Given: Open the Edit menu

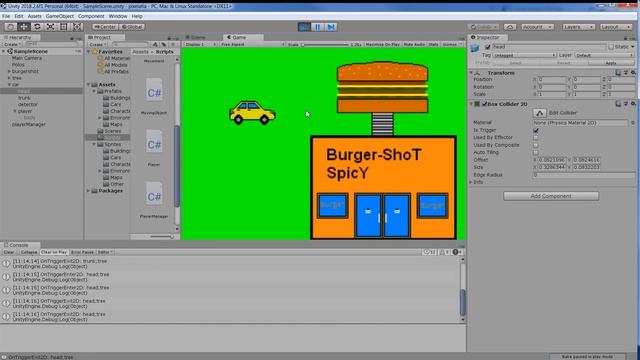Looking at the screenshot, I should click(19, 16).
